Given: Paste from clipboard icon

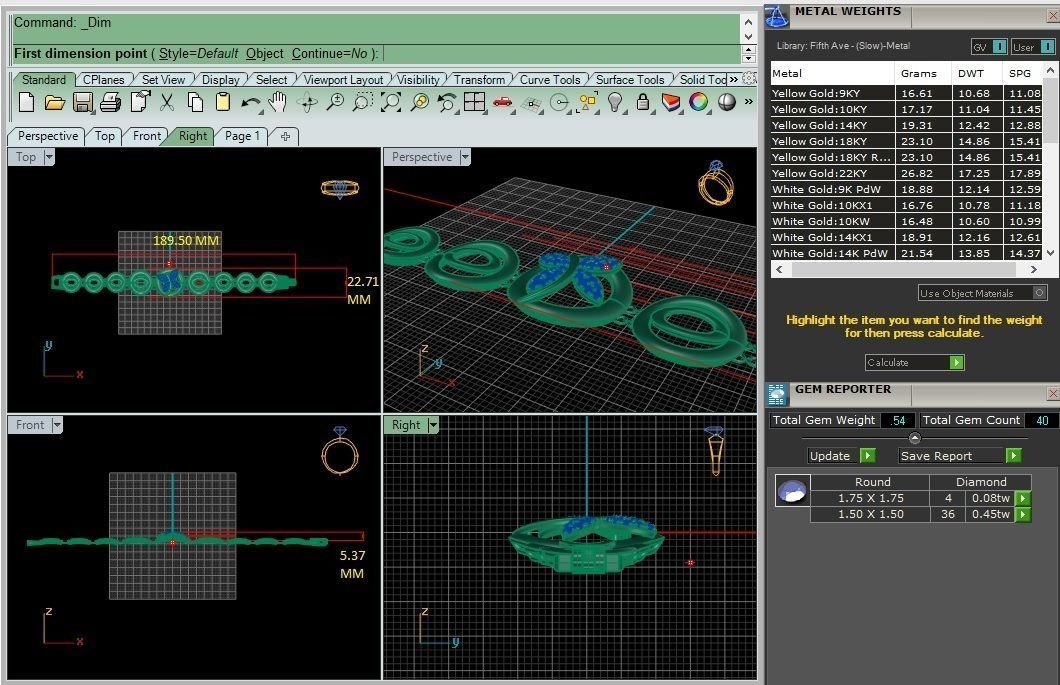Looking at the screenshot, I should click(x=222, y=102).
